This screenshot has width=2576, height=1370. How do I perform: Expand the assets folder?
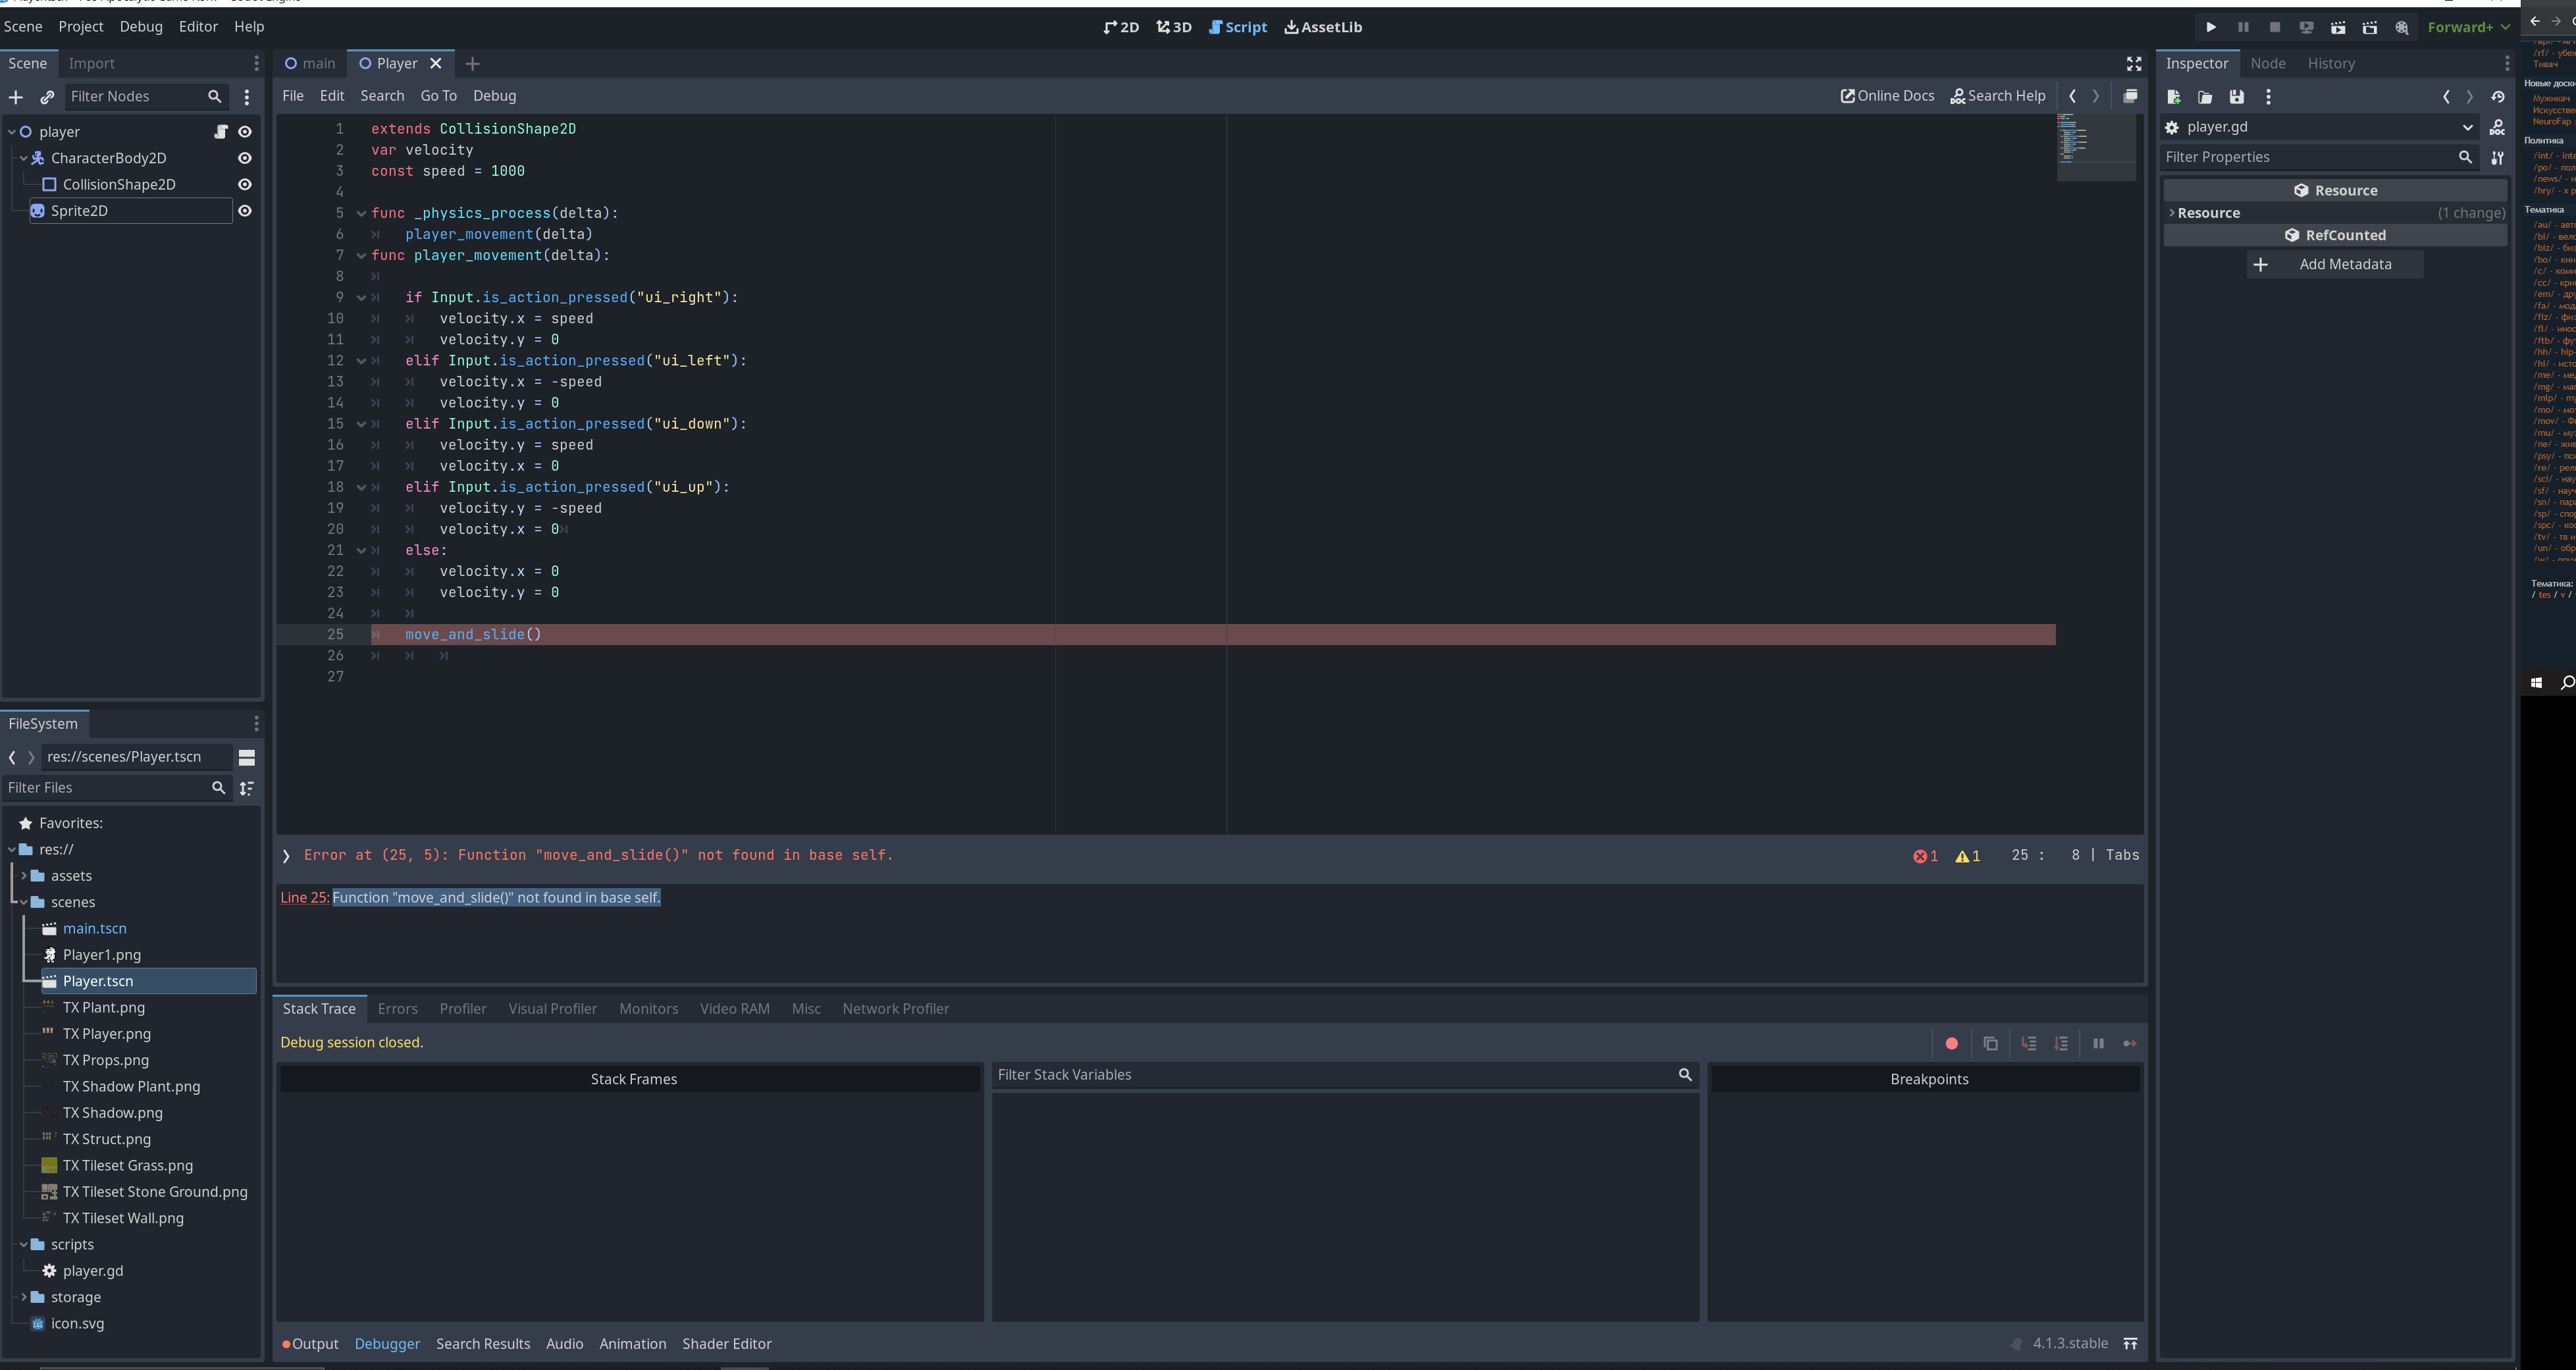click(24, 876)
